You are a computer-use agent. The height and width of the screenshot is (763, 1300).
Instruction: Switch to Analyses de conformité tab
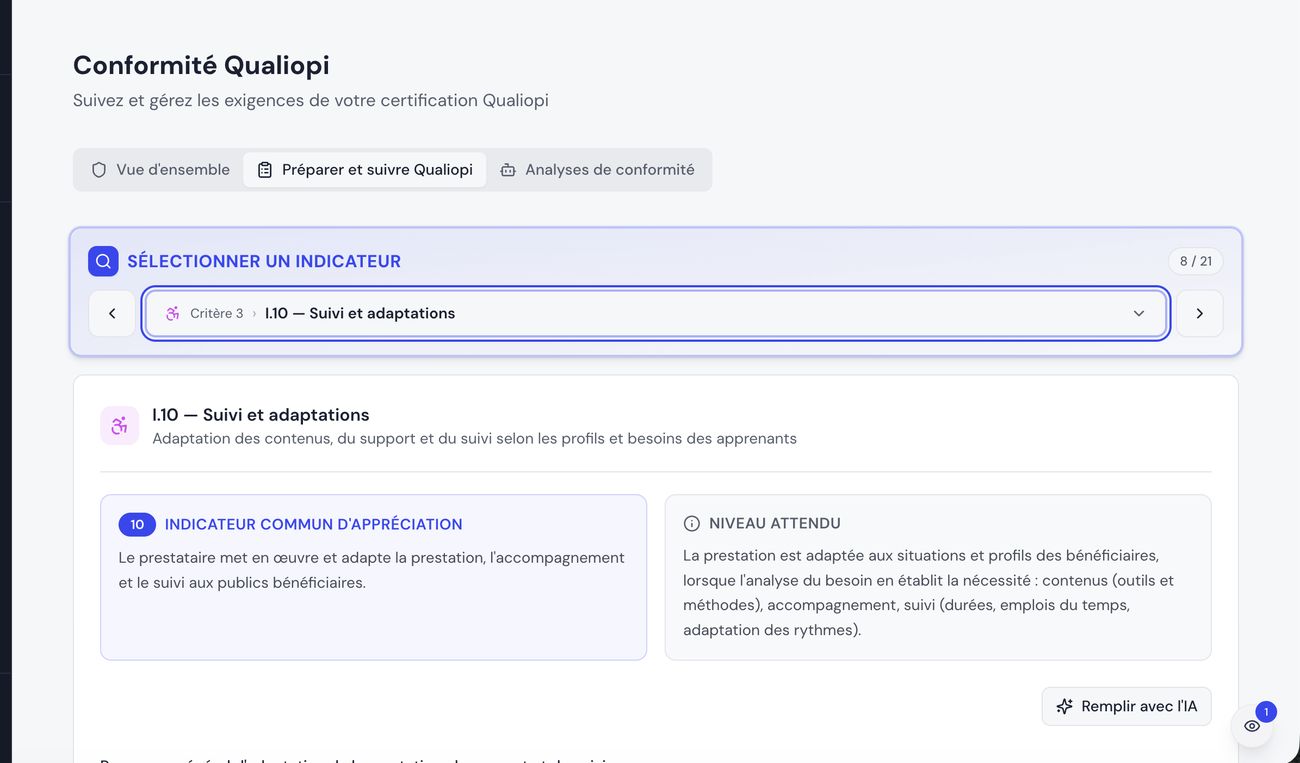597,170
